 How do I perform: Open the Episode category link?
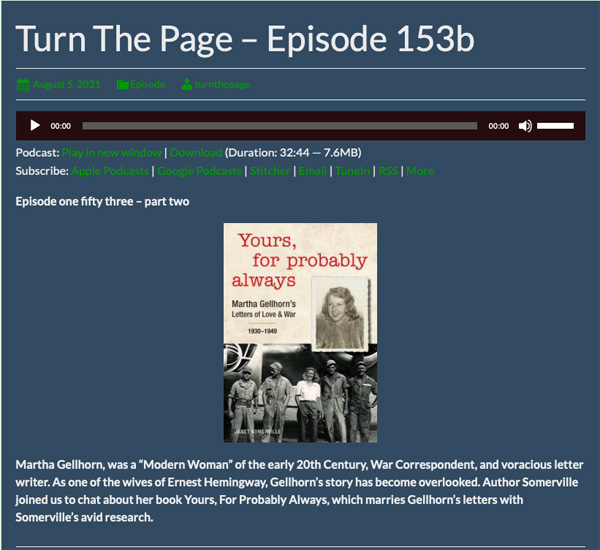(x=147, y=84)
